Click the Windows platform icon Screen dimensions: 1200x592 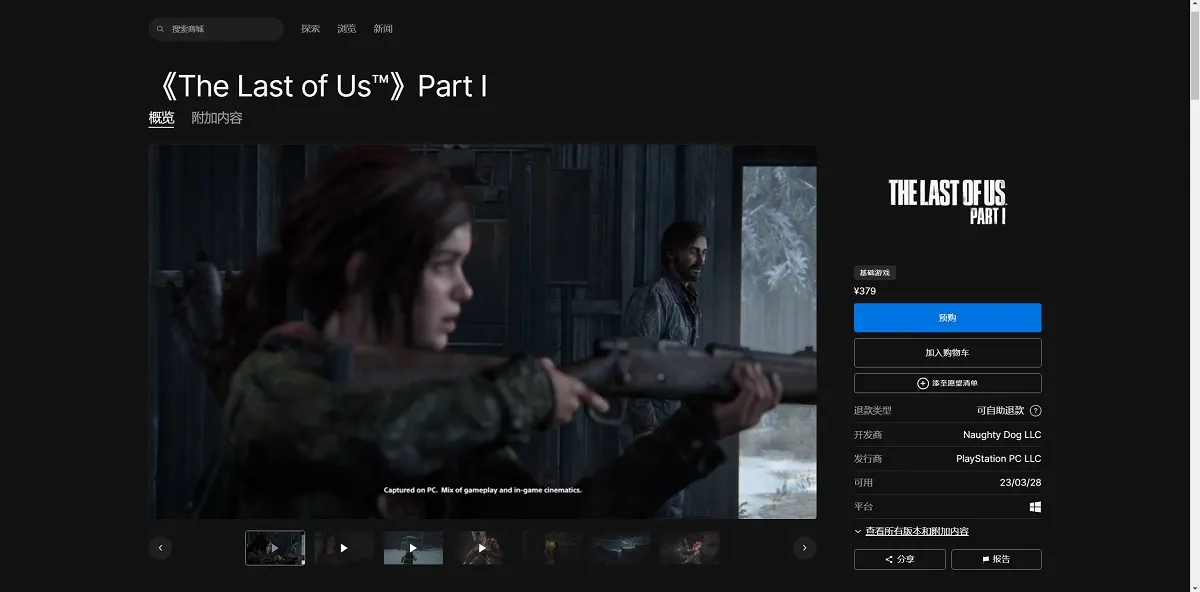coord(1035,507)
